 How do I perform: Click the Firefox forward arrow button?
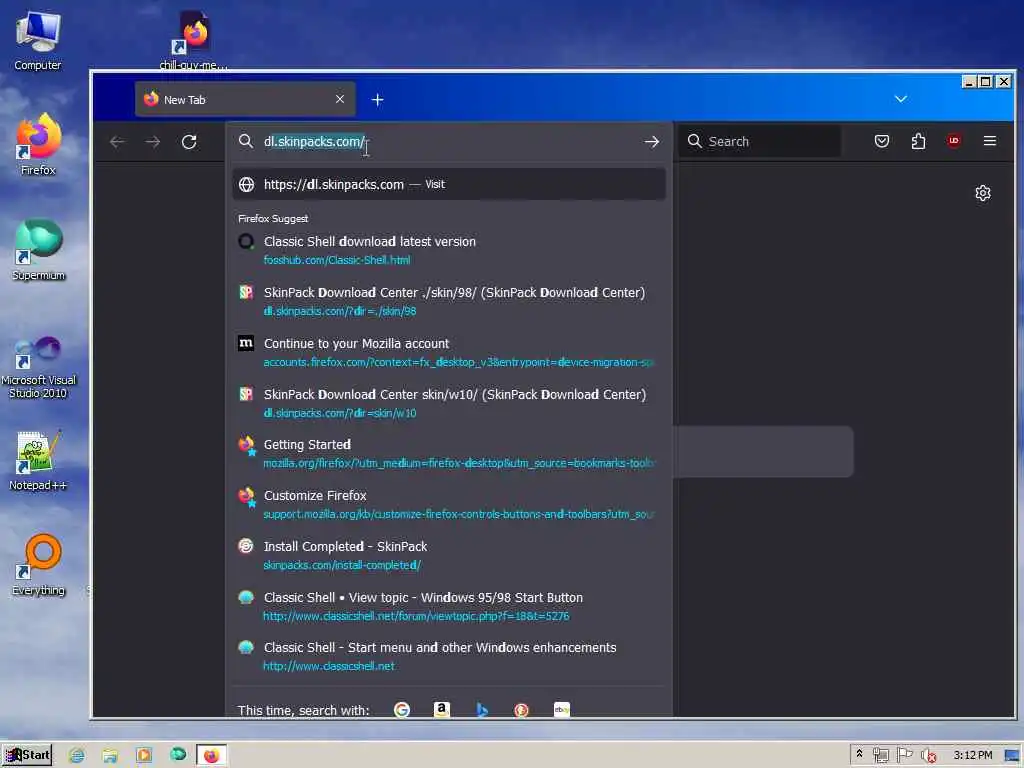click(153, 142)
